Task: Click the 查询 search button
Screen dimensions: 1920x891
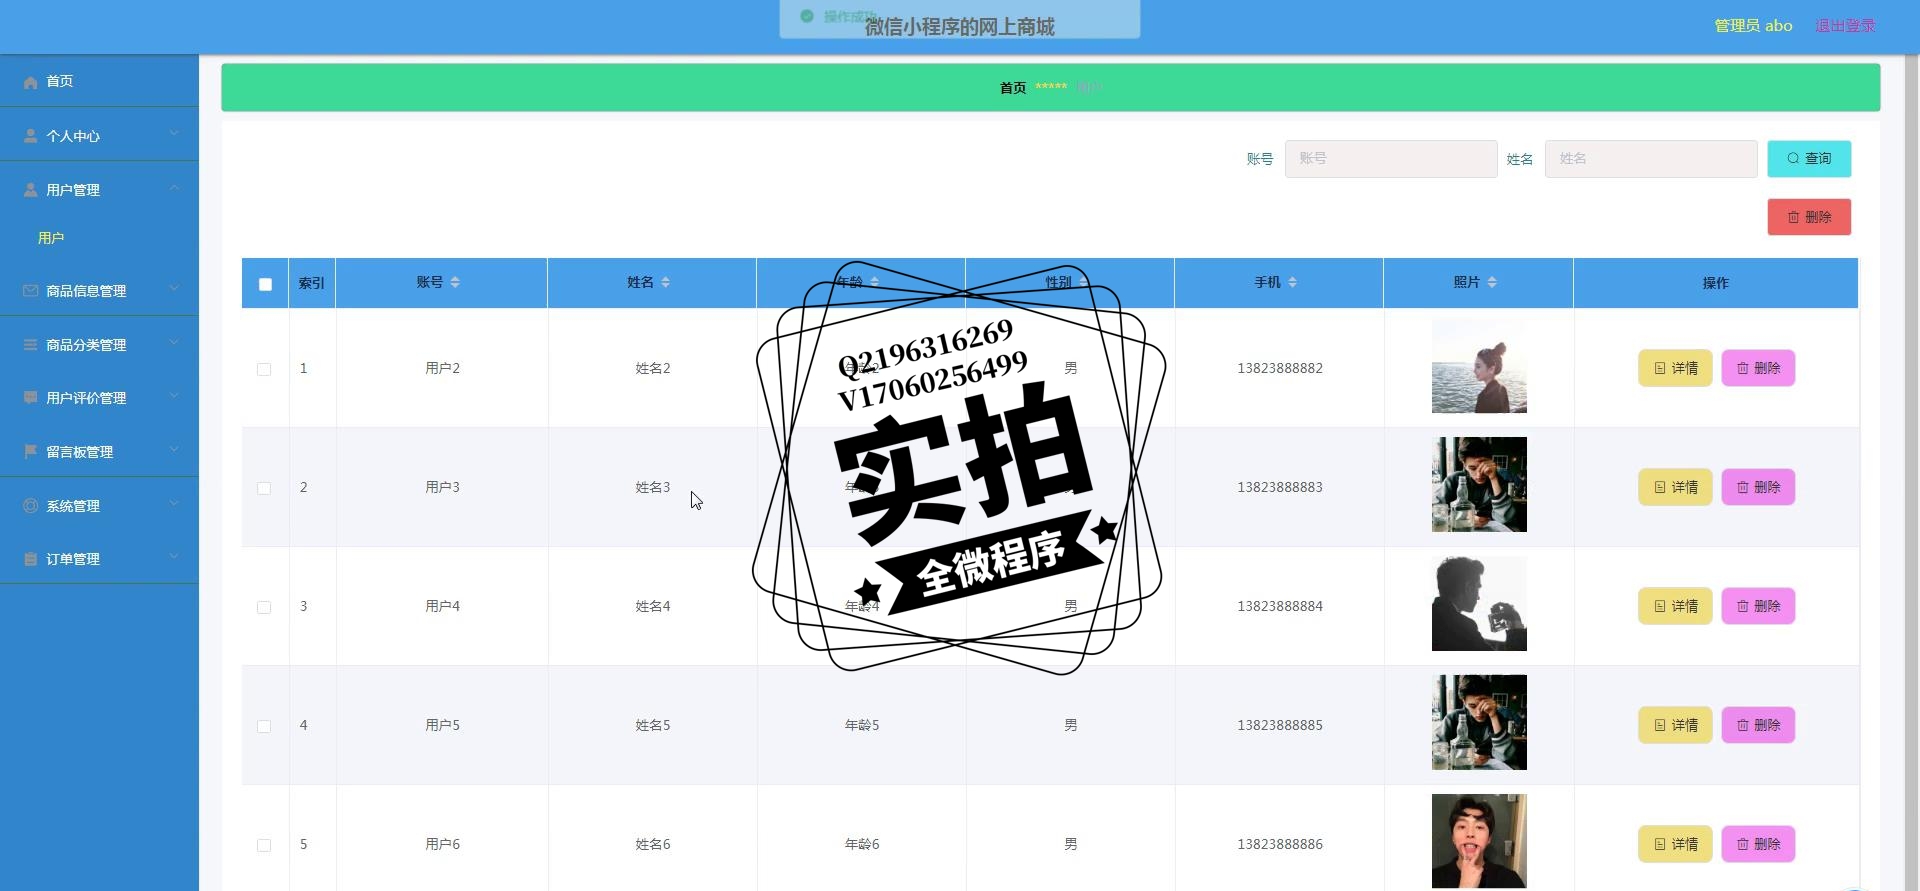Action: (x=1809, y=158)
